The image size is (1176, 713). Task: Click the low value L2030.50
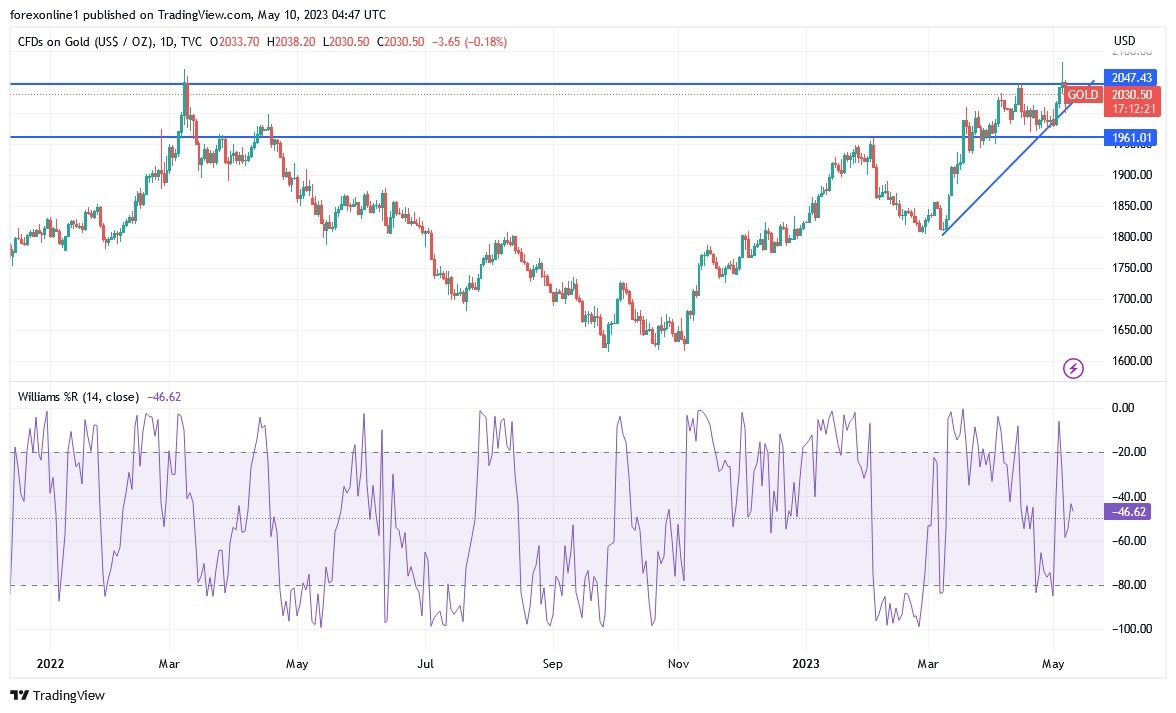coord(346,42)
